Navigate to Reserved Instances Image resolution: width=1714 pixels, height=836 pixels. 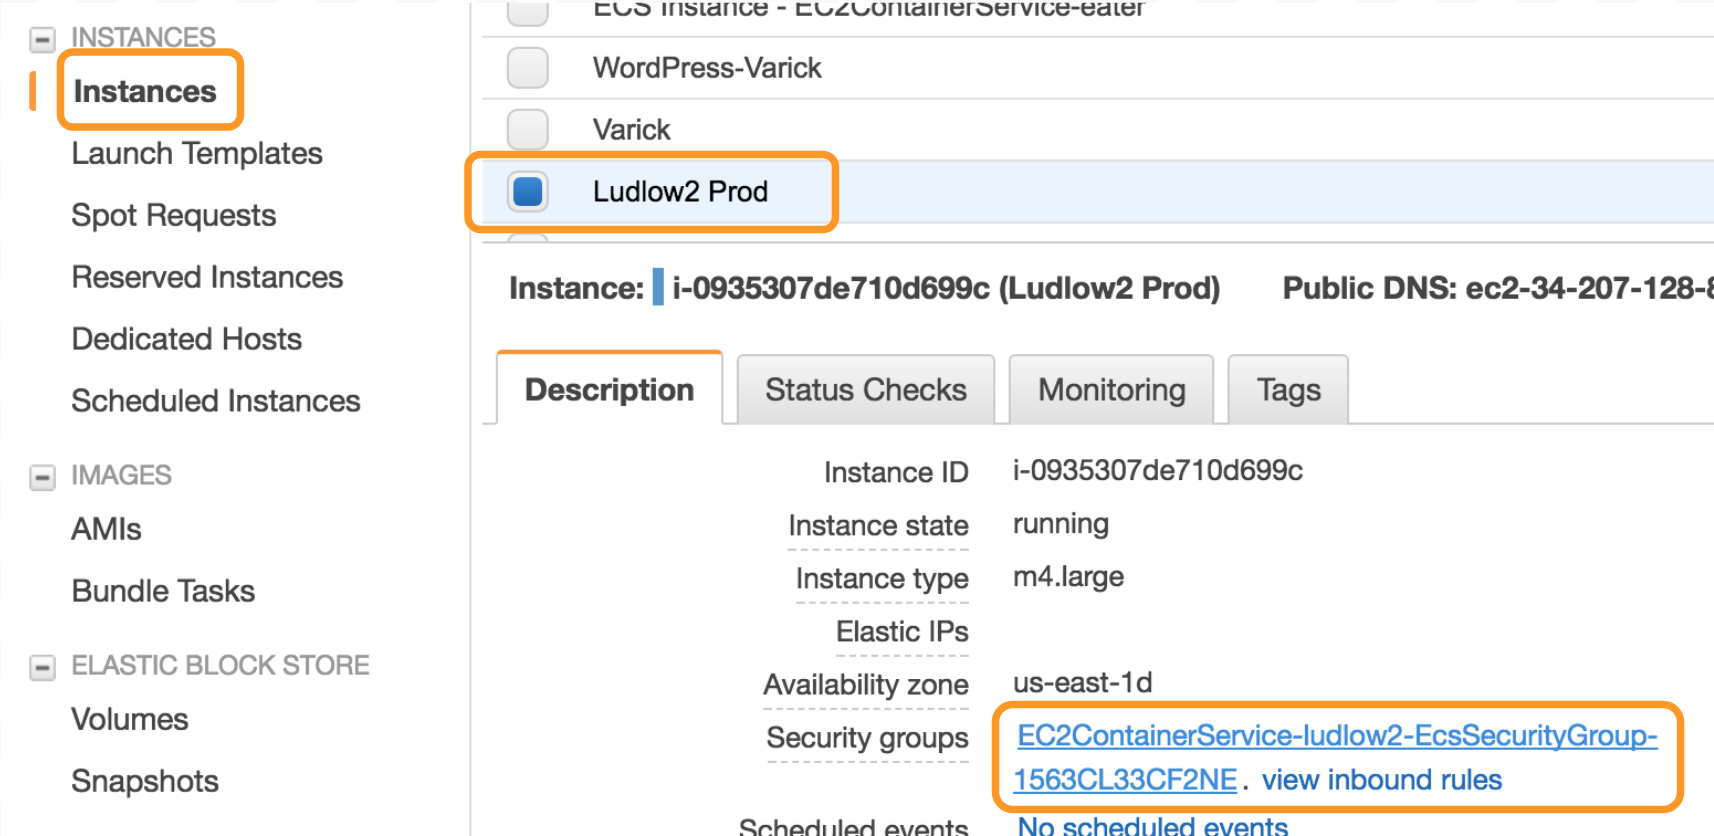207,278
